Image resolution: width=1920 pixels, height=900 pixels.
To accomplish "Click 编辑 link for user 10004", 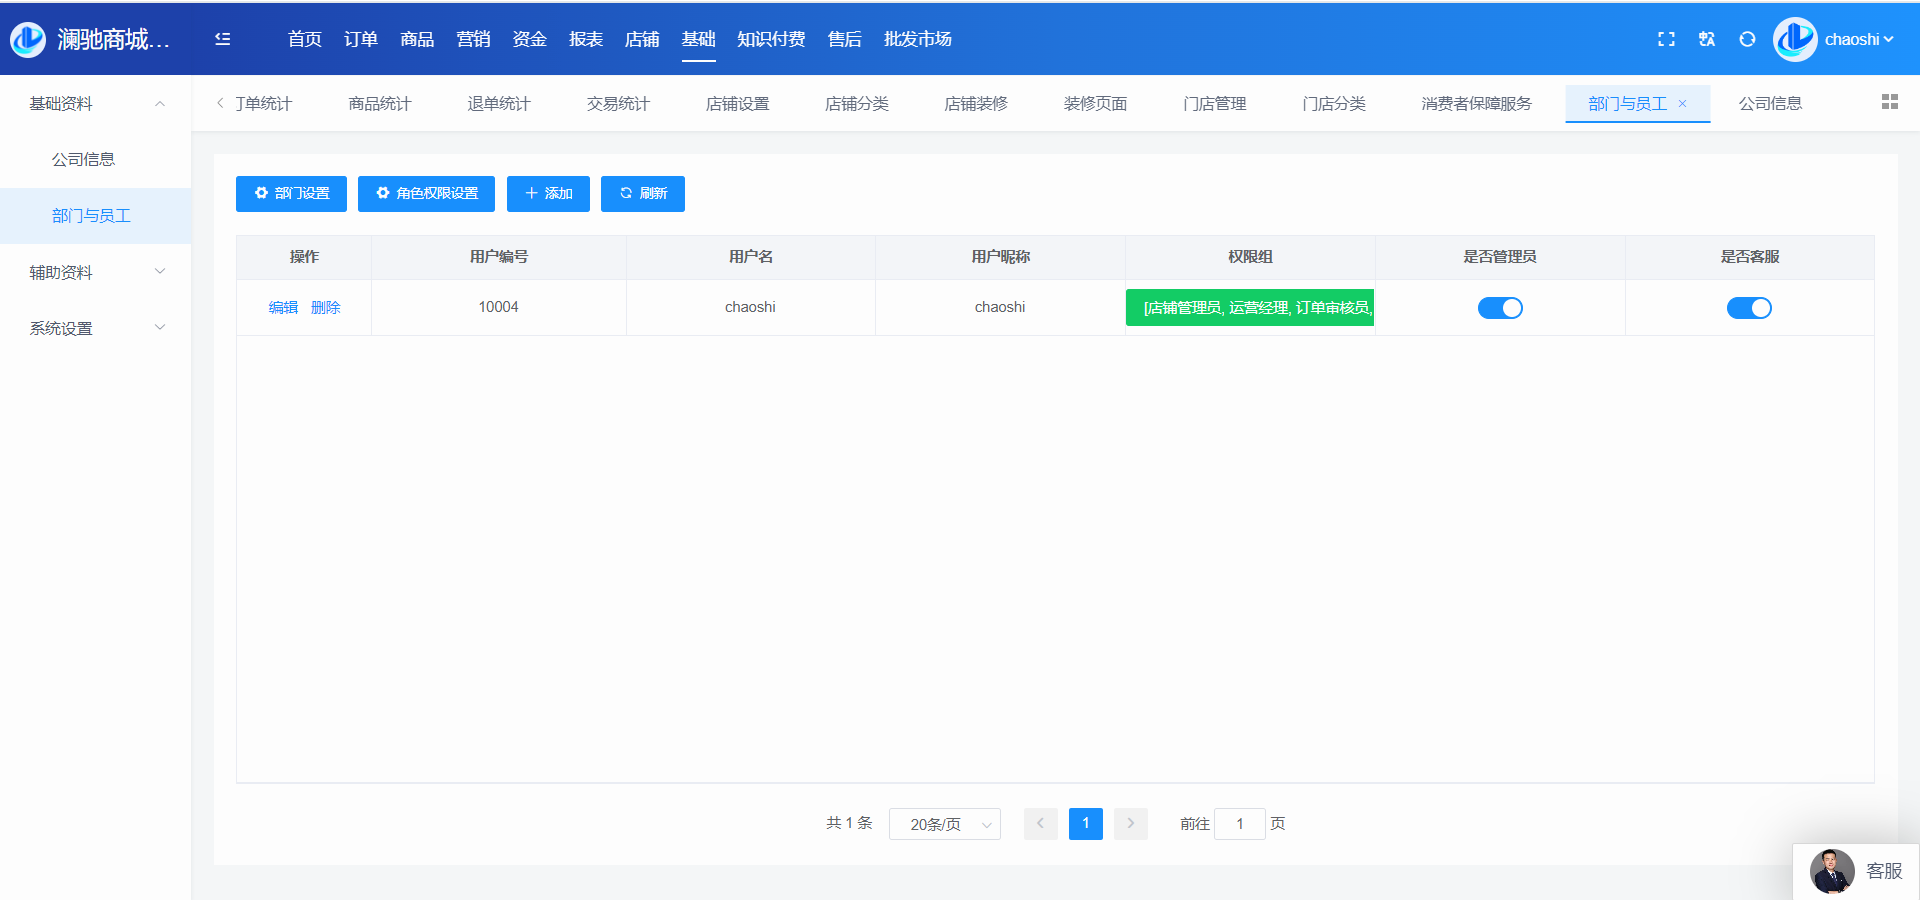I will [x=283, y=308].
